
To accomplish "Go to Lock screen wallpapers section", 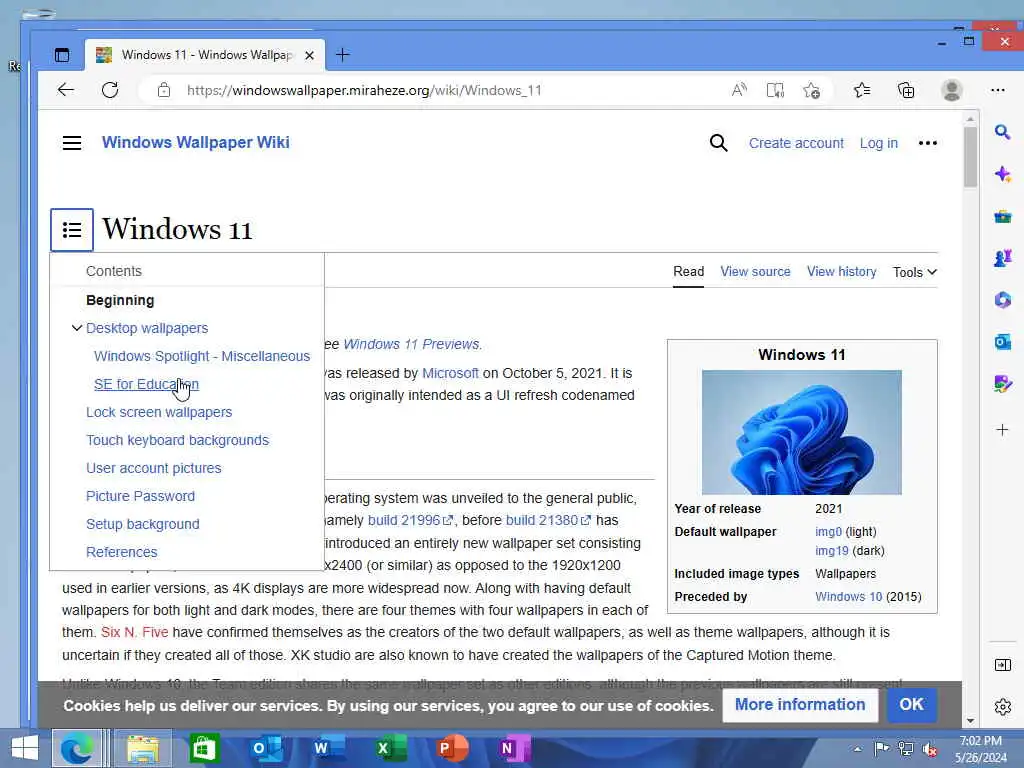I will [x=159, y=412].
